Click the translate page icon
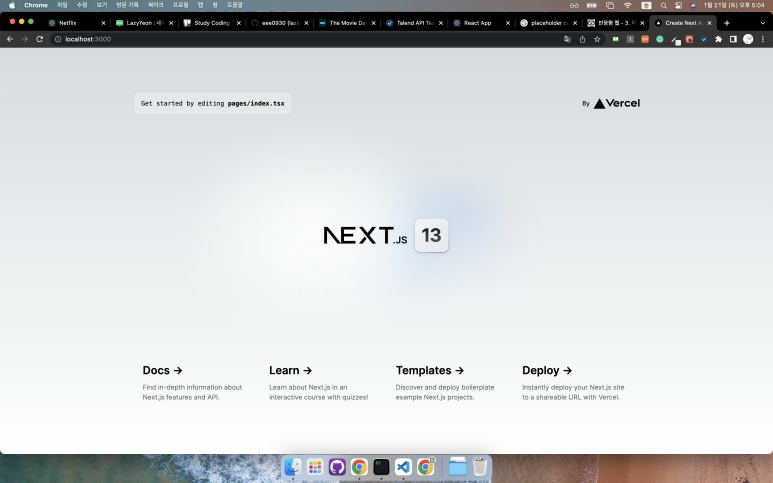Screen dimensions: 773x483 [x=567, y=39]
